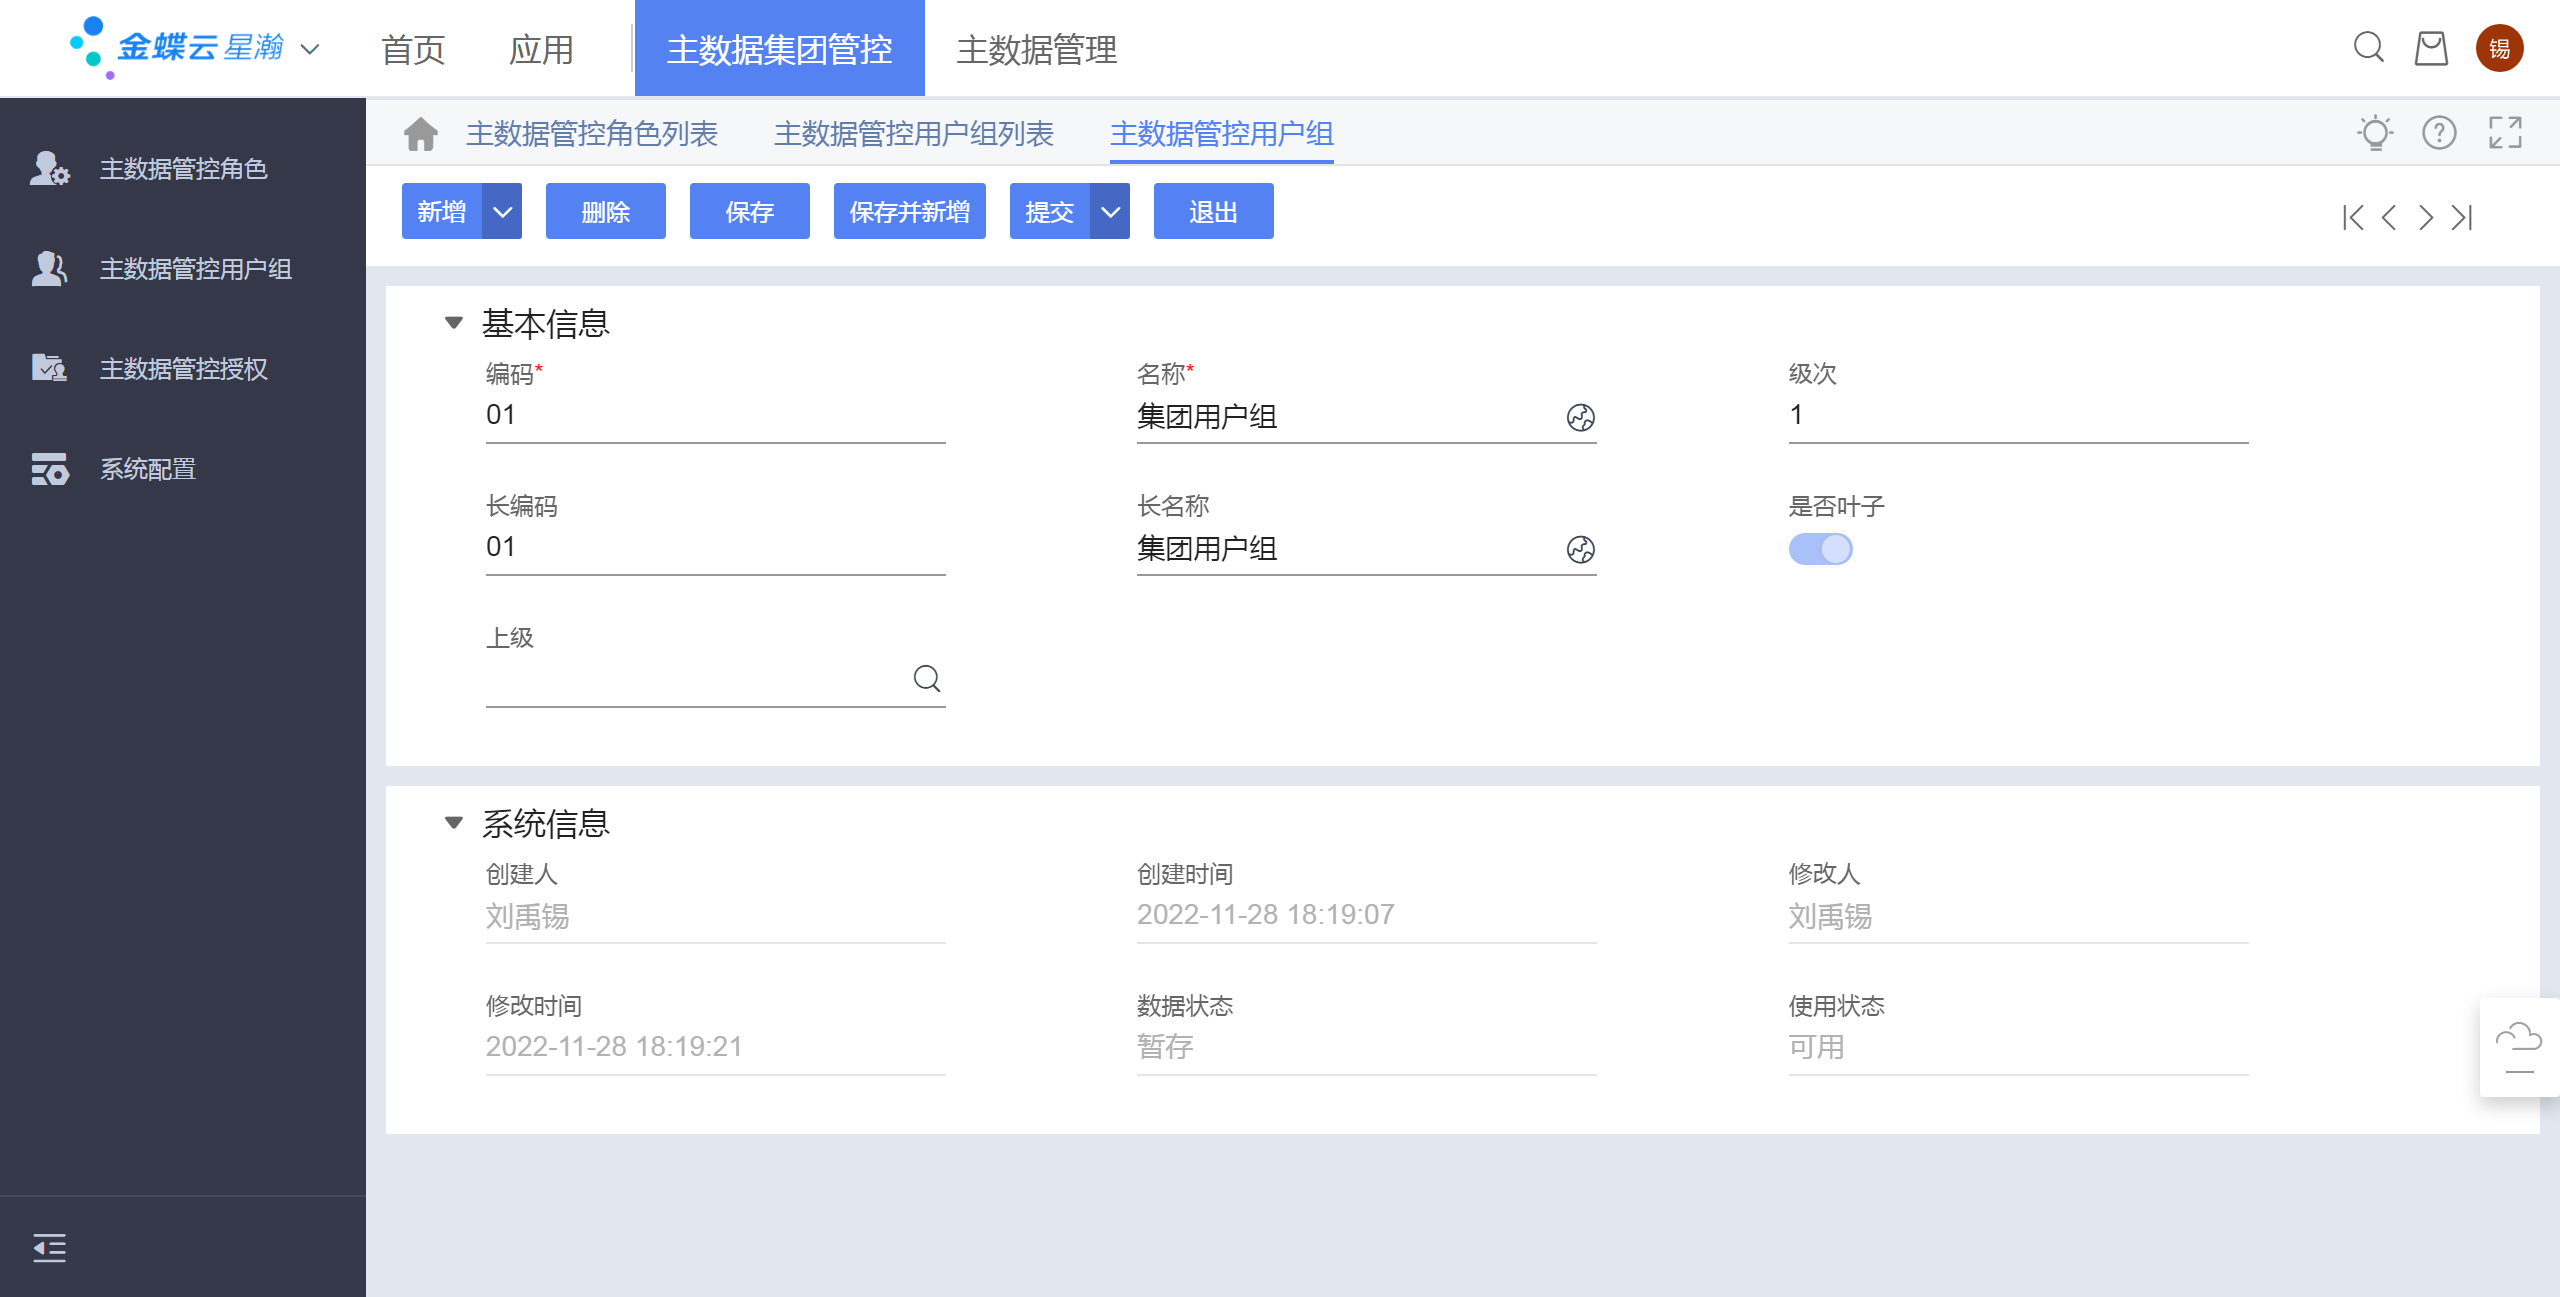Click the globe icon in the 长名称 field
The image size is (2560, 1297).
[1580, 549]
